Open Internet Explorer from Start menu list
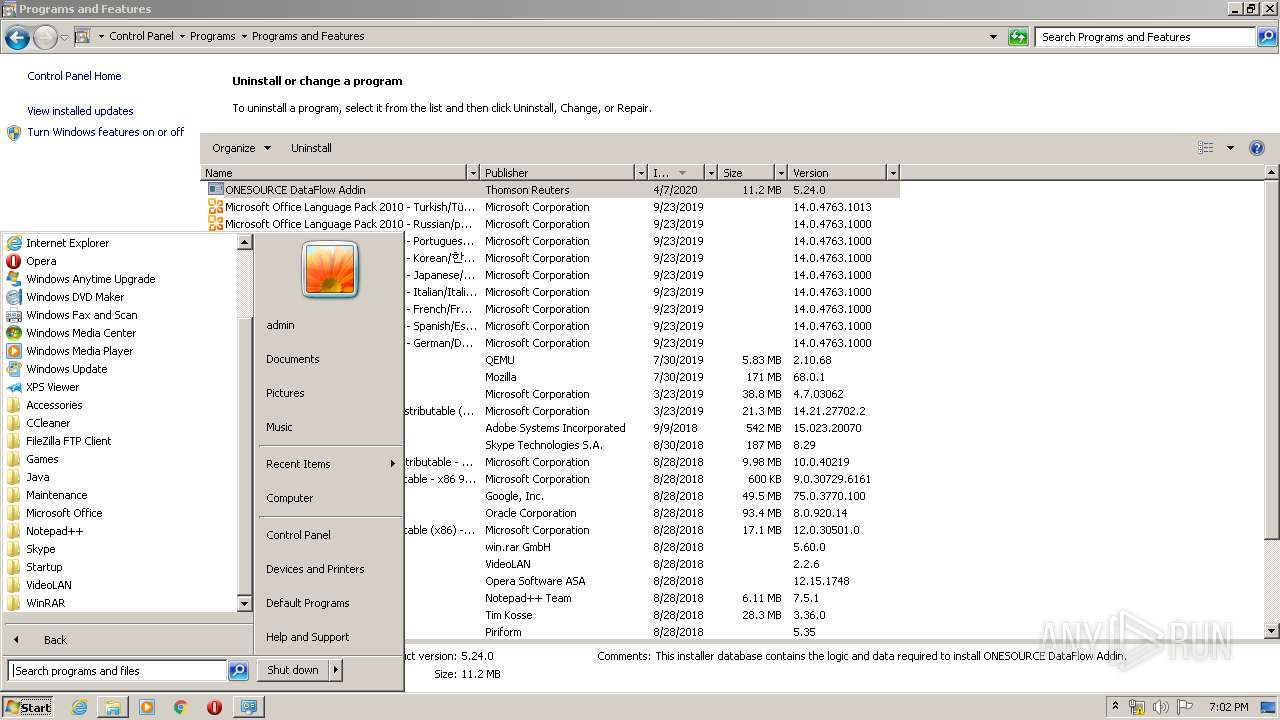Image resolution: width=1280 pixels, height=720 pixels. (x=67, y=243)
